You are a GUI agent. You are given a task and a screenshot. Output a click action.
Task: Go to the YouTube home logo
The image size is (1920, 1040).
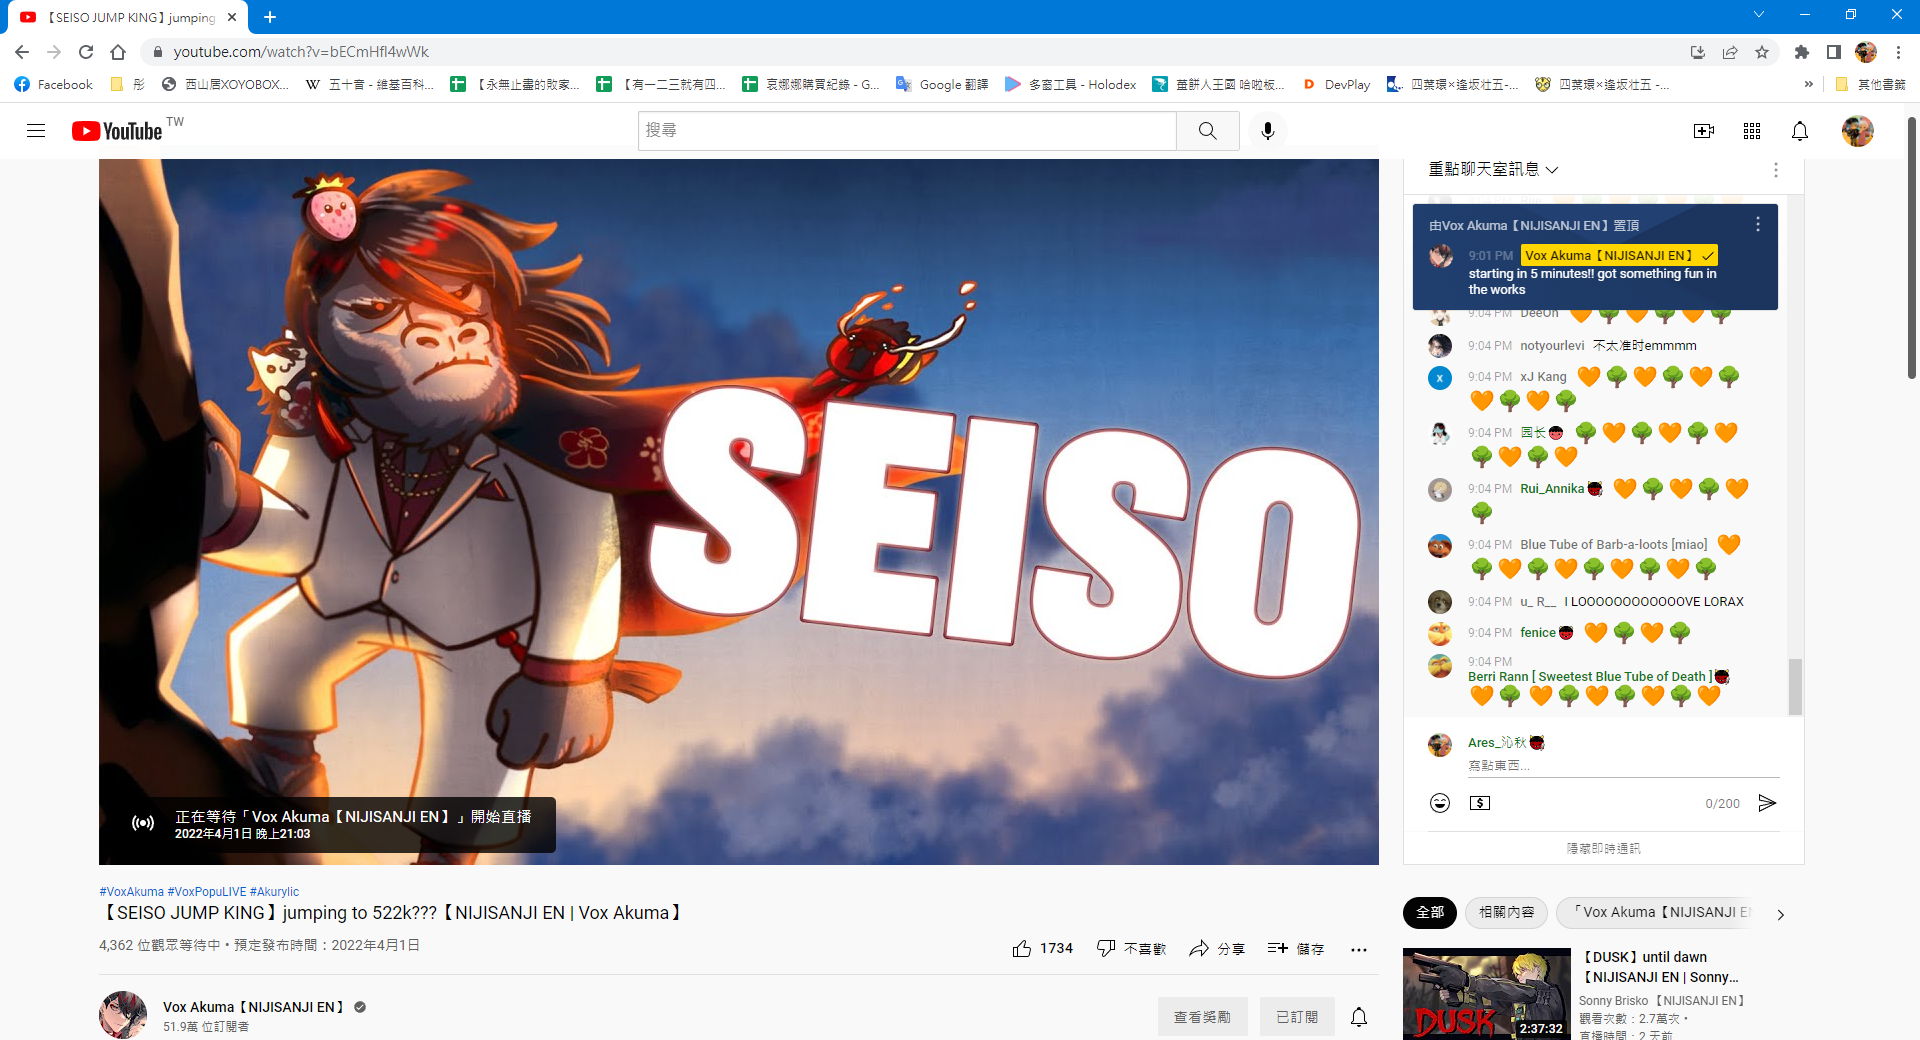[117, 131]
